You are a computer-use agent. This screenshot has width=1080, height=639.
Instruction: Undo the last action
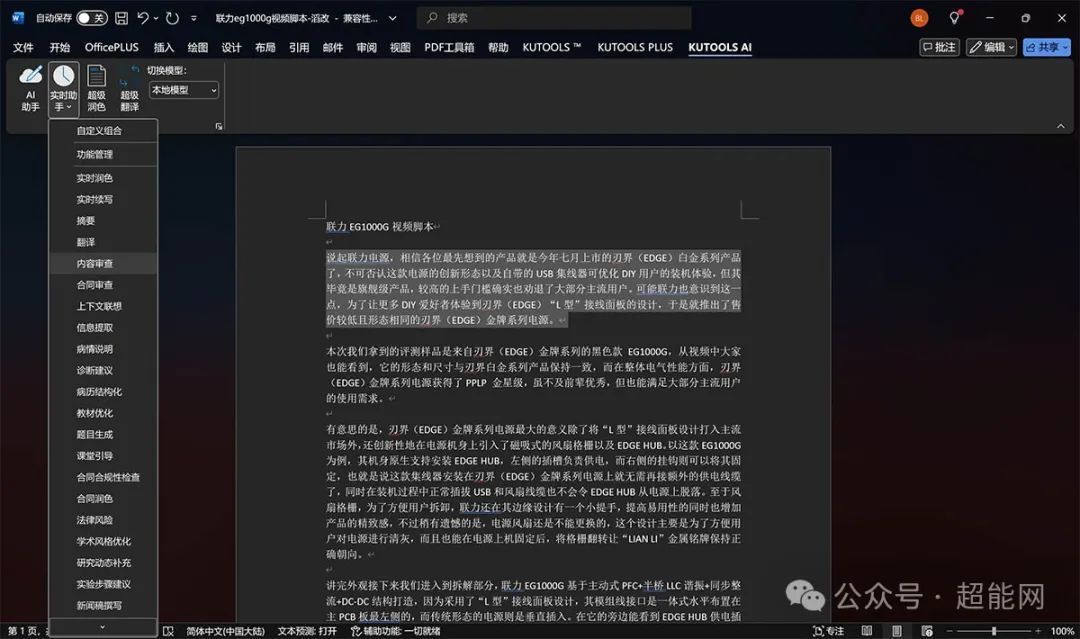pos(143,19)
